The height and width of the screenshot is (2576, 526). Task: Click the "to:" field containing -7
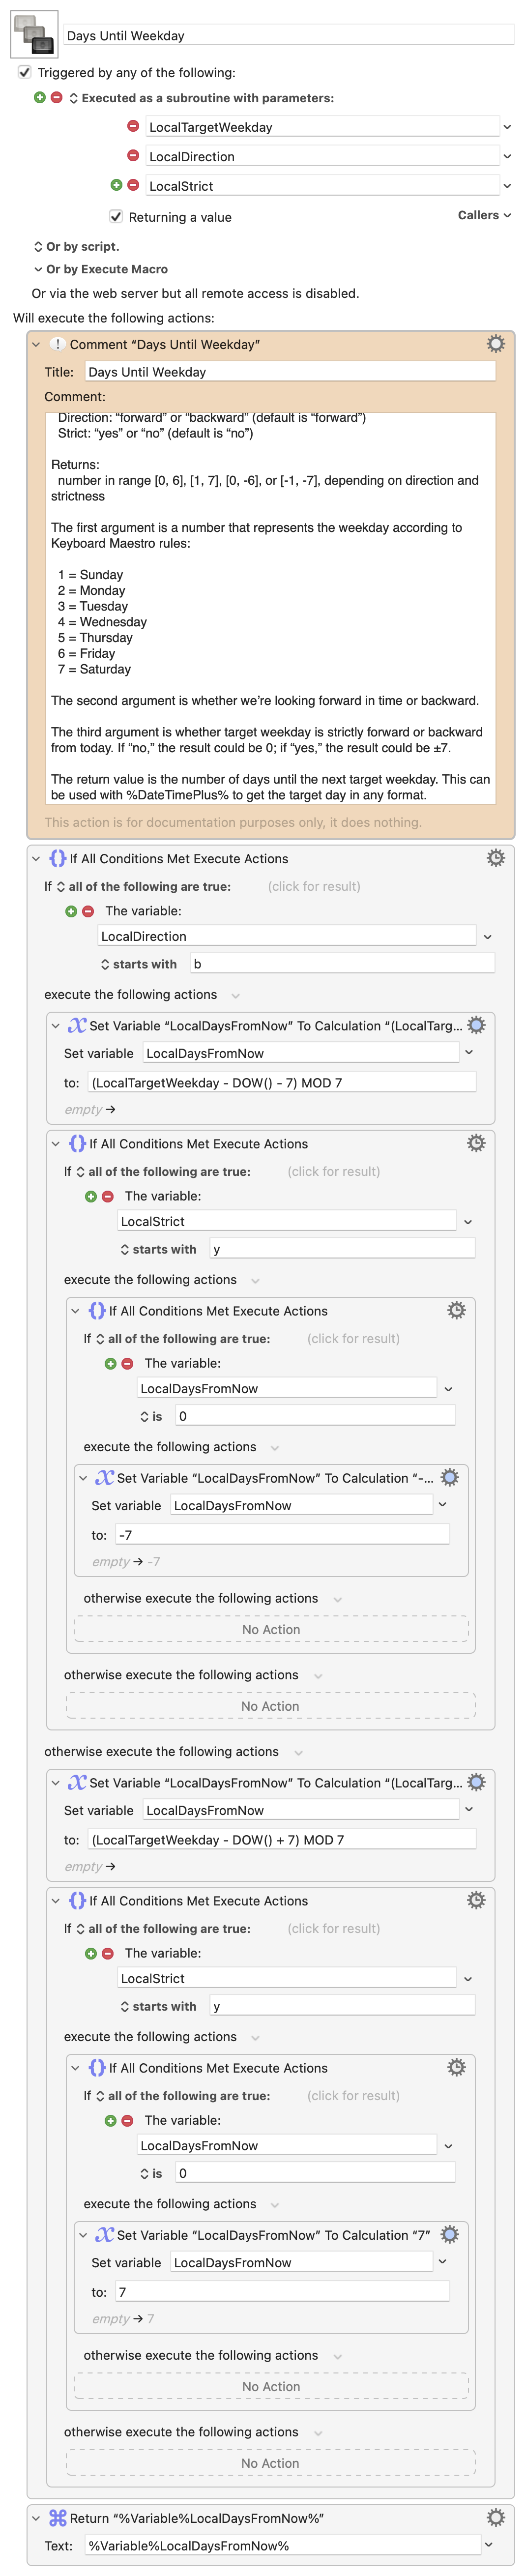[x=283, y=1534]
